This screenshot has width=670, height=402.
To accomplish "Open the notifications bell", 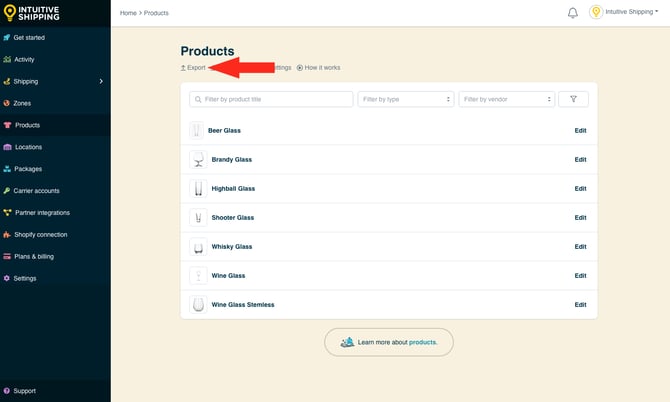I will click(x=573, y=13).
